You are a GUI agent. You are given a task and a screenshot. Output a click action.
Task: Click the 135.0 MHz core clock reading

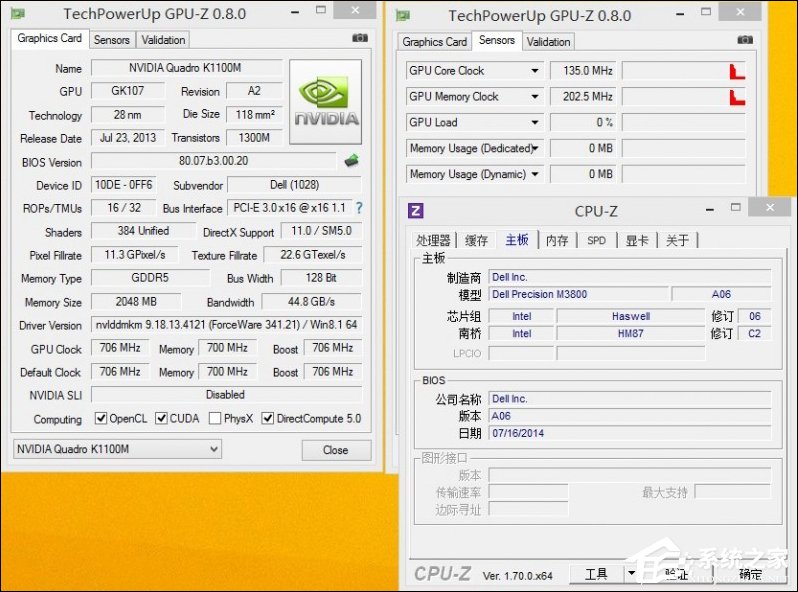pyautogui.click(x=583, y=71)
